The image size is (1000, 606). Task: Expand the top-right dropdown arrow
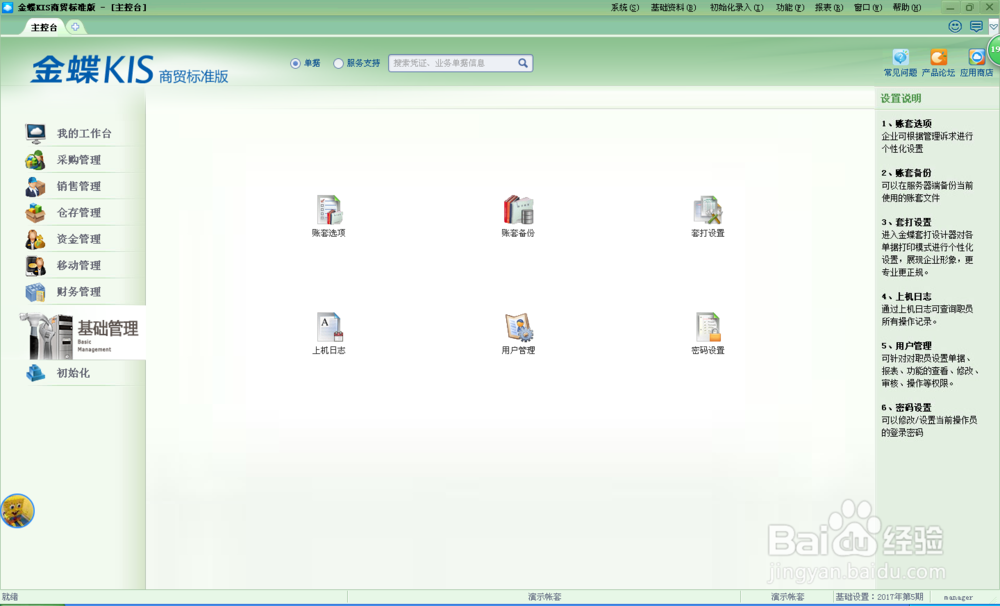tap(994, 26)
